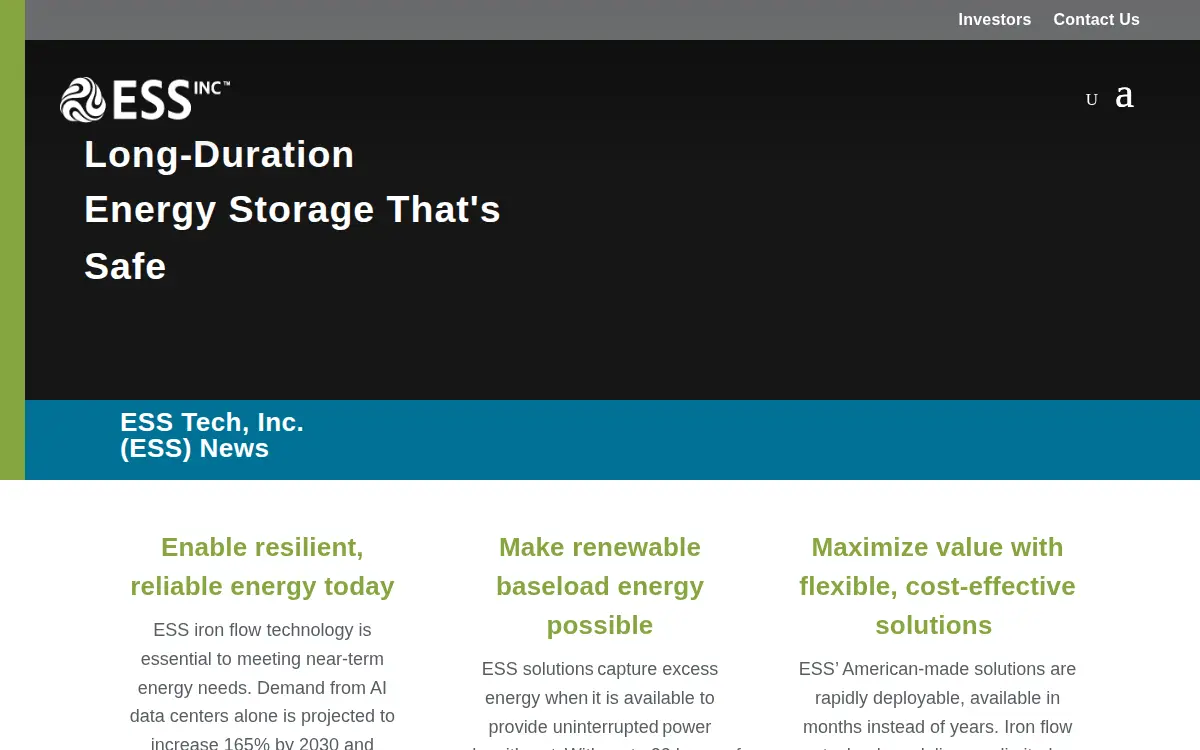Click heading 'Enable resilient, reliable energy today'
Screen dimensions: 1200x750
point(262,566)
